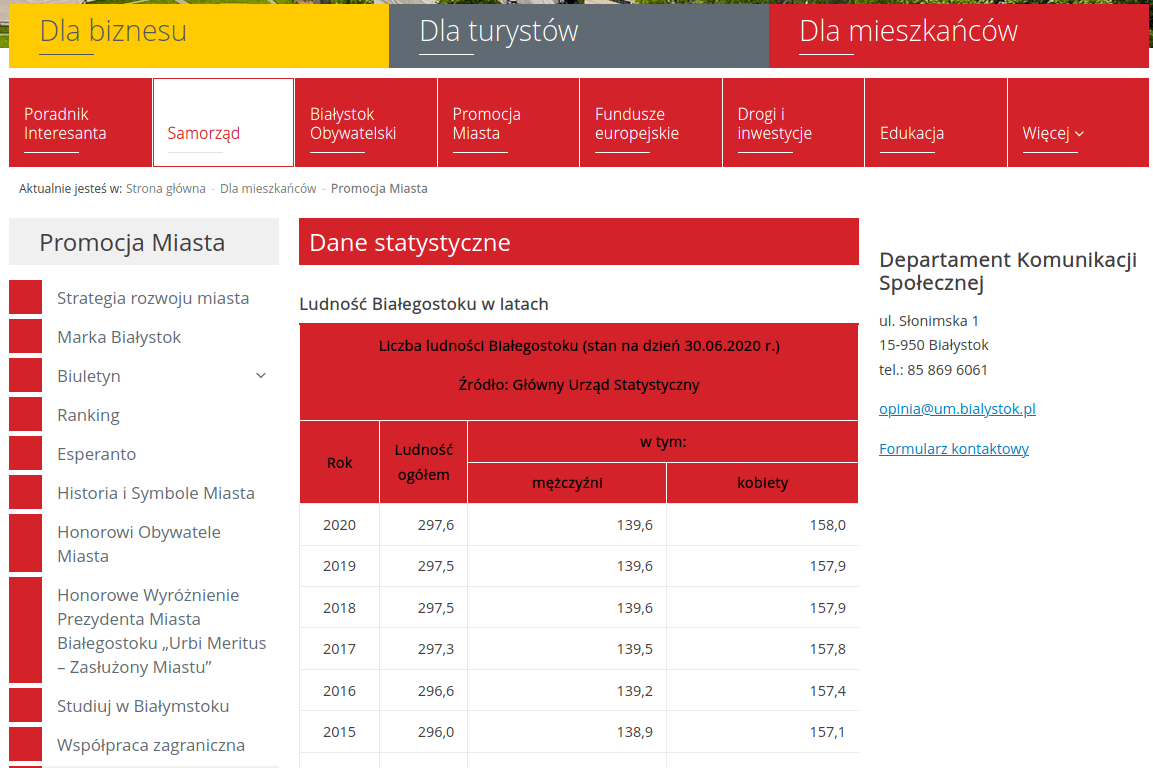The height and width of the screenshot is (768, 1153).
Task: Open the Formularz kontaktowy link
Action: coord(954,449)
